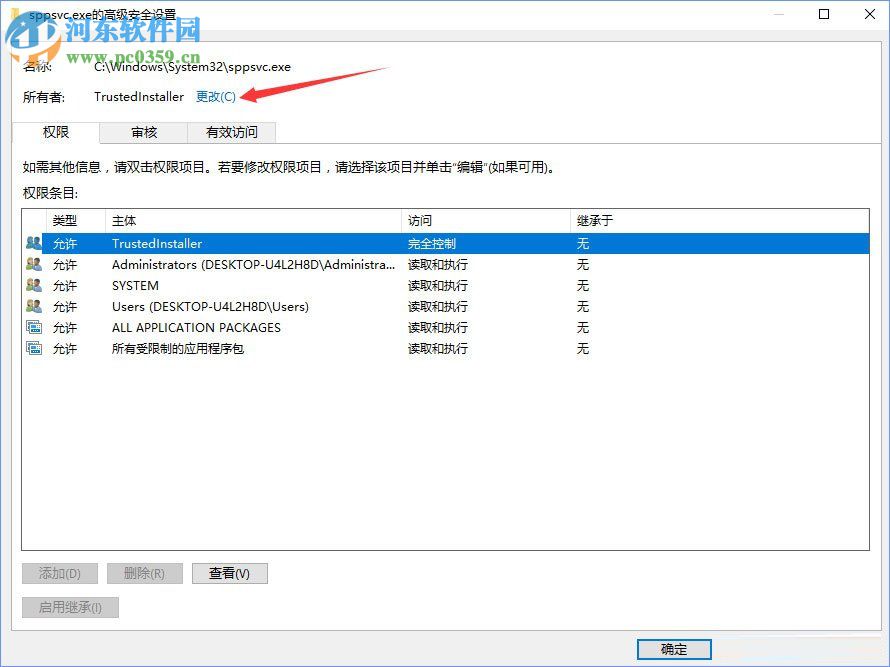Click the 所有受限制的应用程序包 package icon

pyautogui.click(x=33, y=348)
